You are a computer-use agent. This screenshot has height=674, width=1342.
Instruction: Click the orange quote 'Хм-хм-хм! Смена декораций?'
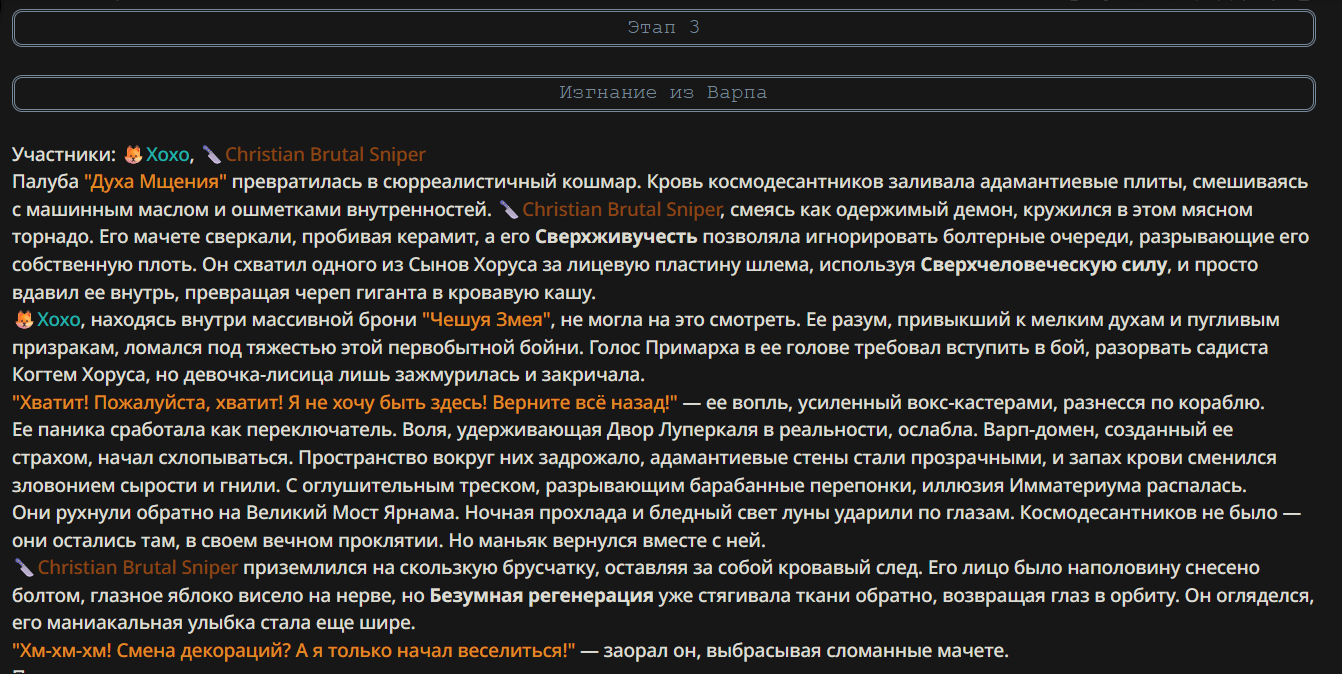pyautogui.click(x=294, y=651)
